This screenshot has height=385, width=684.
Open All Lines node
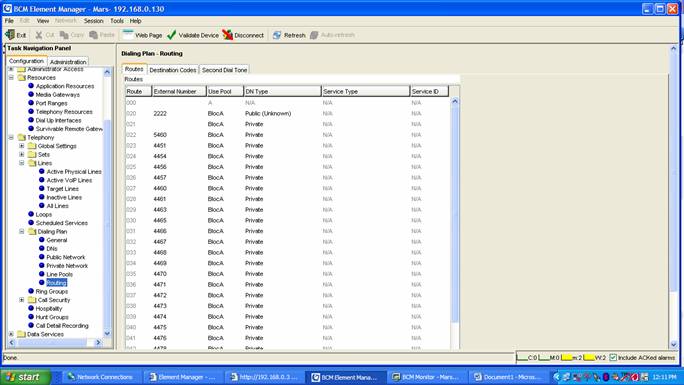pos(58,206)
